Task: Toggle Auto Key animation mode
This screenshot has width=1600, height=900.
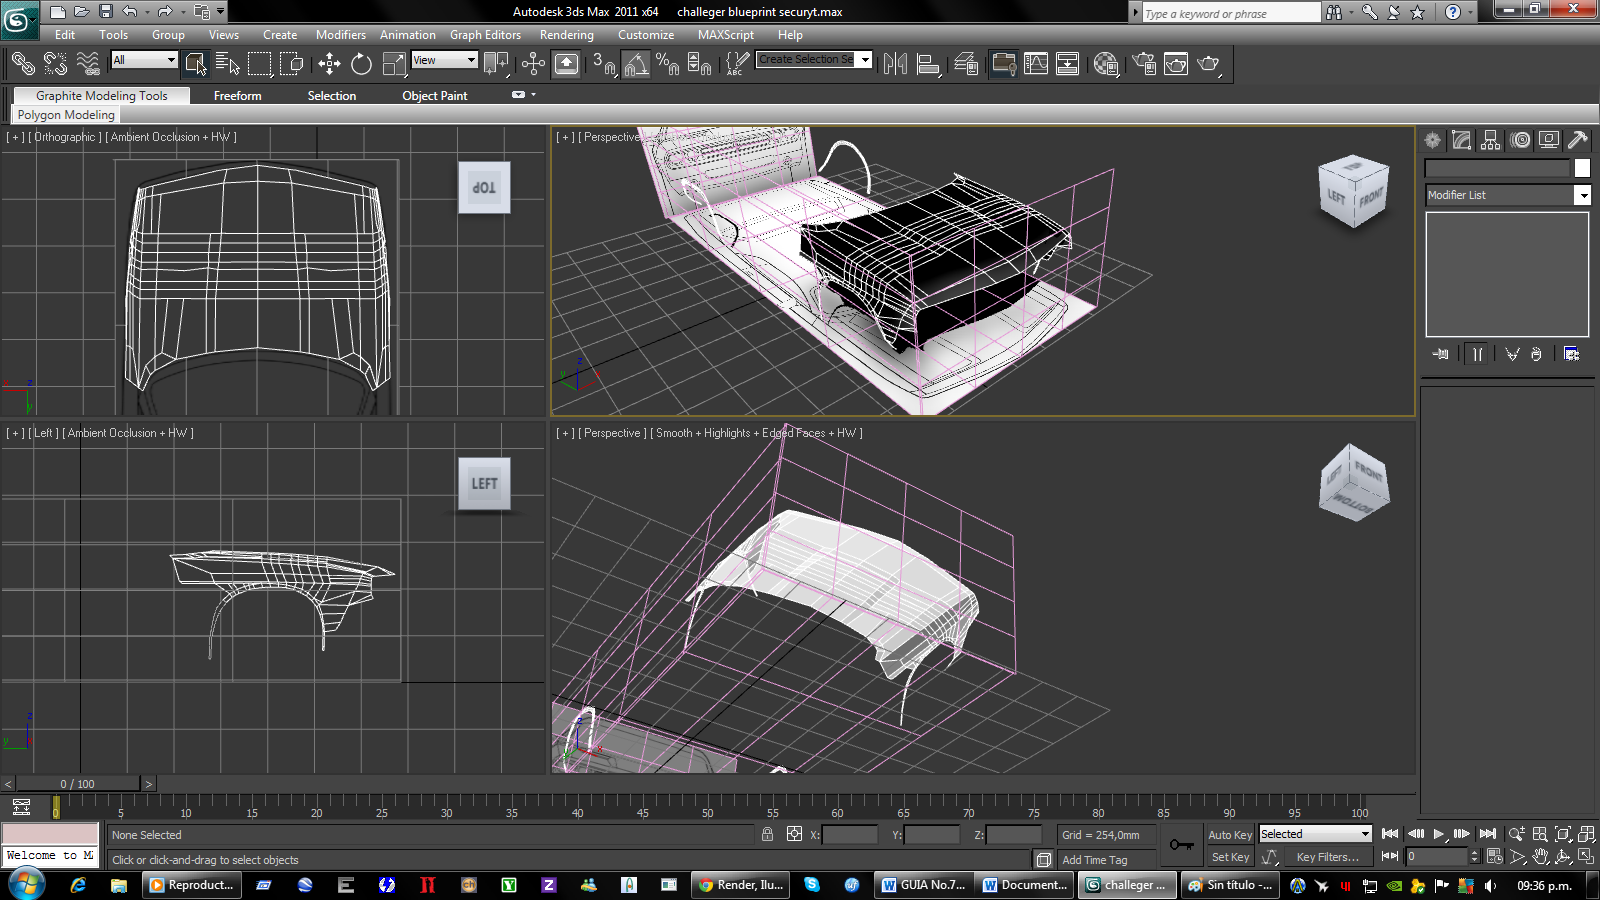Action: [x=1229, y=834]
